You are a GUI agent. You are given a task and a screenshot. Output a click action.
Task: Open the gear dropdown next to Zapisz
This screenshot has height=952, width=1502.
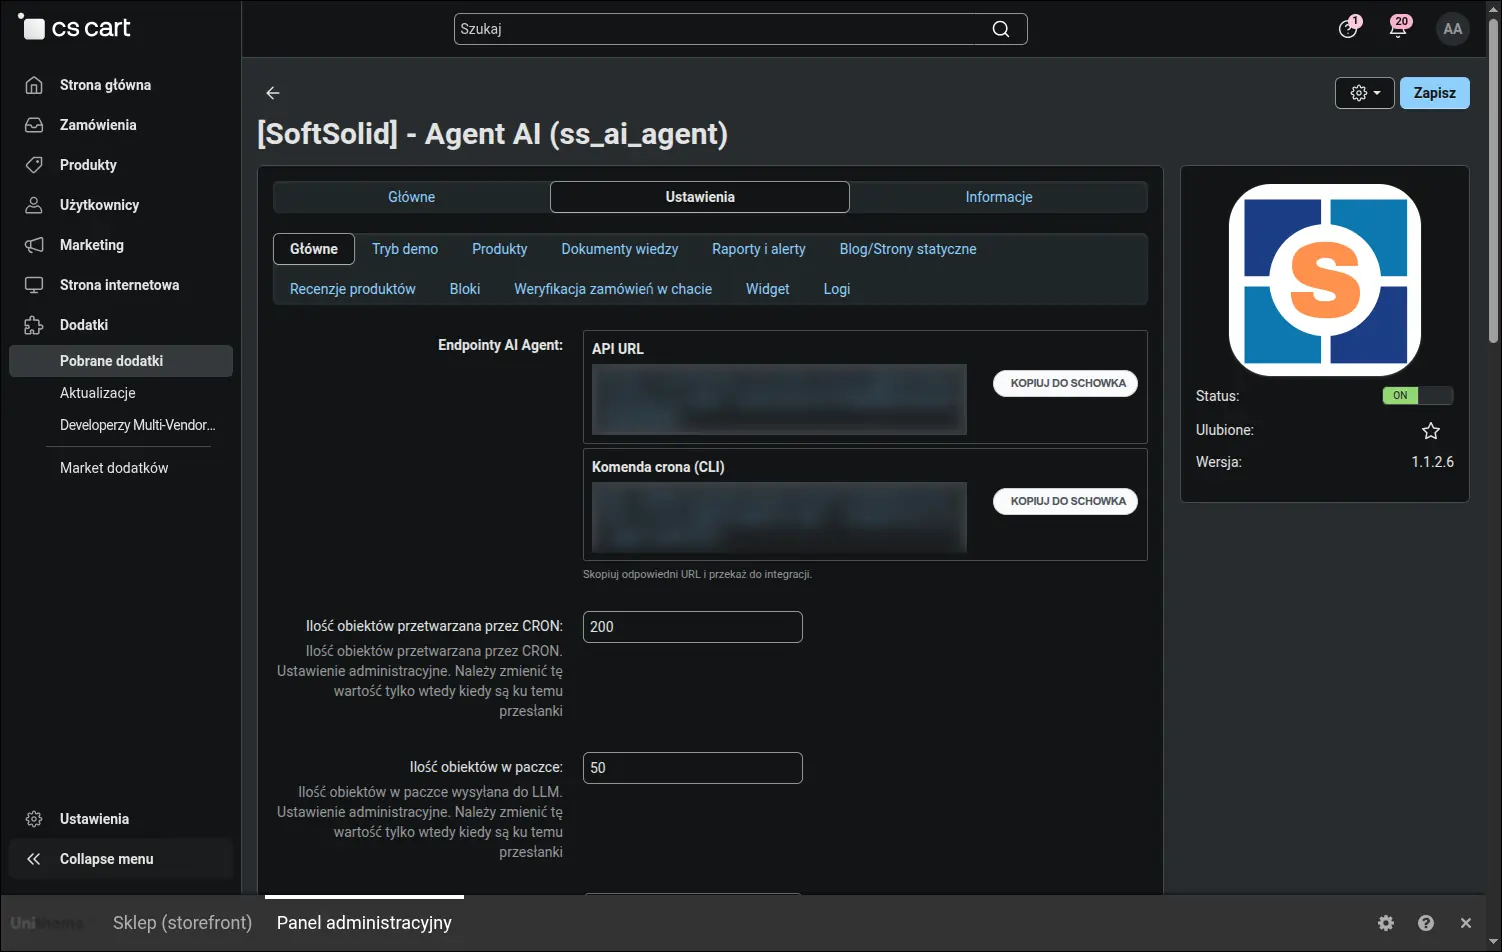[x=1365, y=93]
